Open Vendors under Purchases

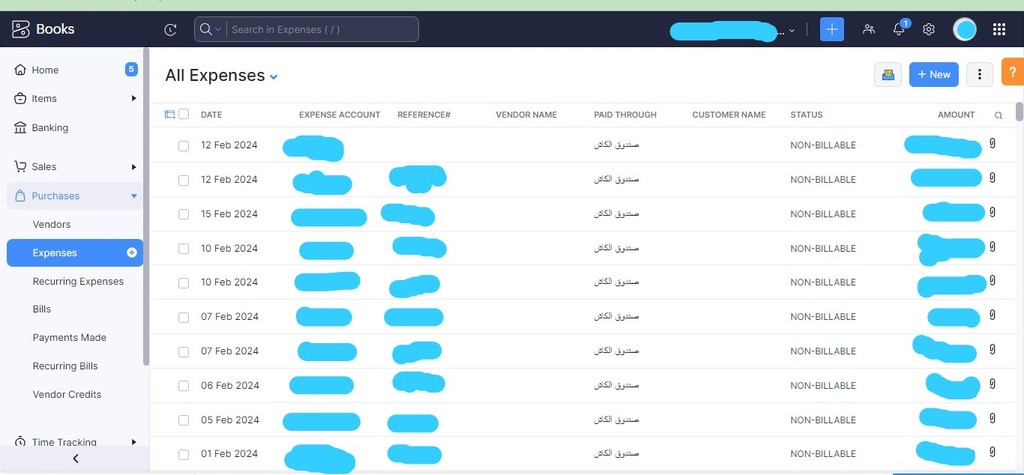point(52,224)
